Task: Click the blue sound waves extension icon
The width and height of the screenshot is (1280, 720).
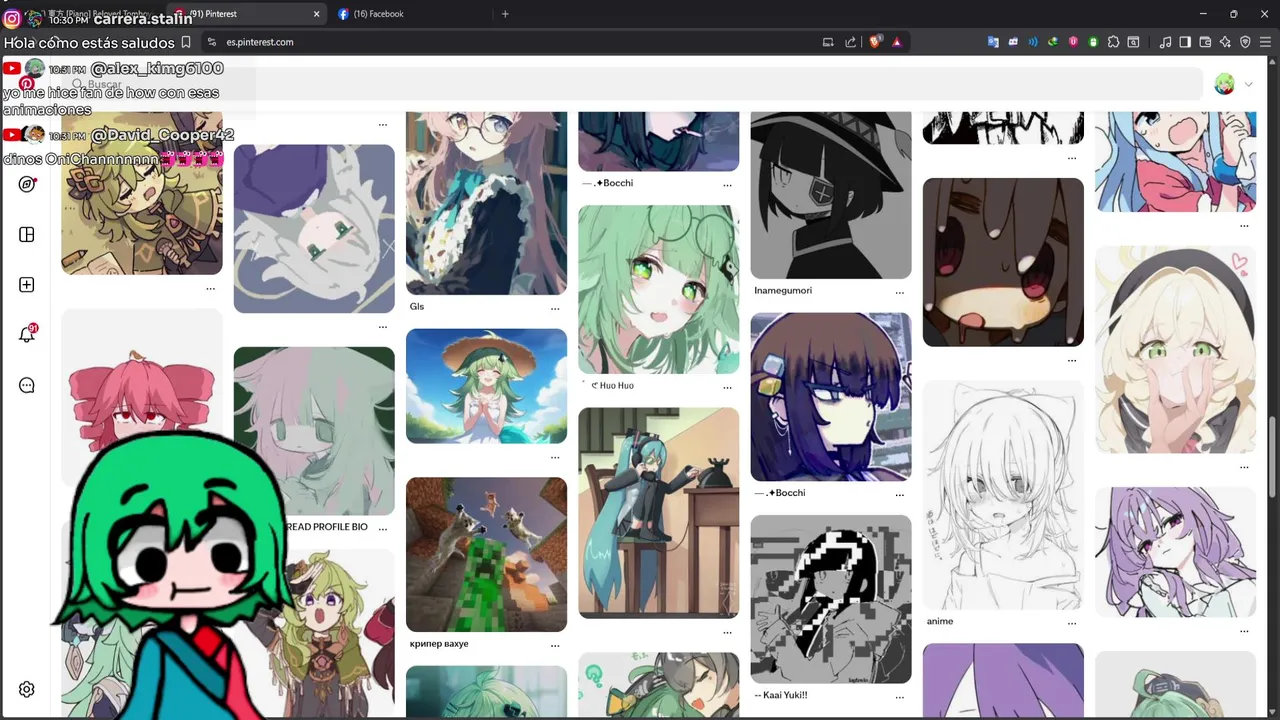Action: pyautogui.click(x=1033, y=42)
